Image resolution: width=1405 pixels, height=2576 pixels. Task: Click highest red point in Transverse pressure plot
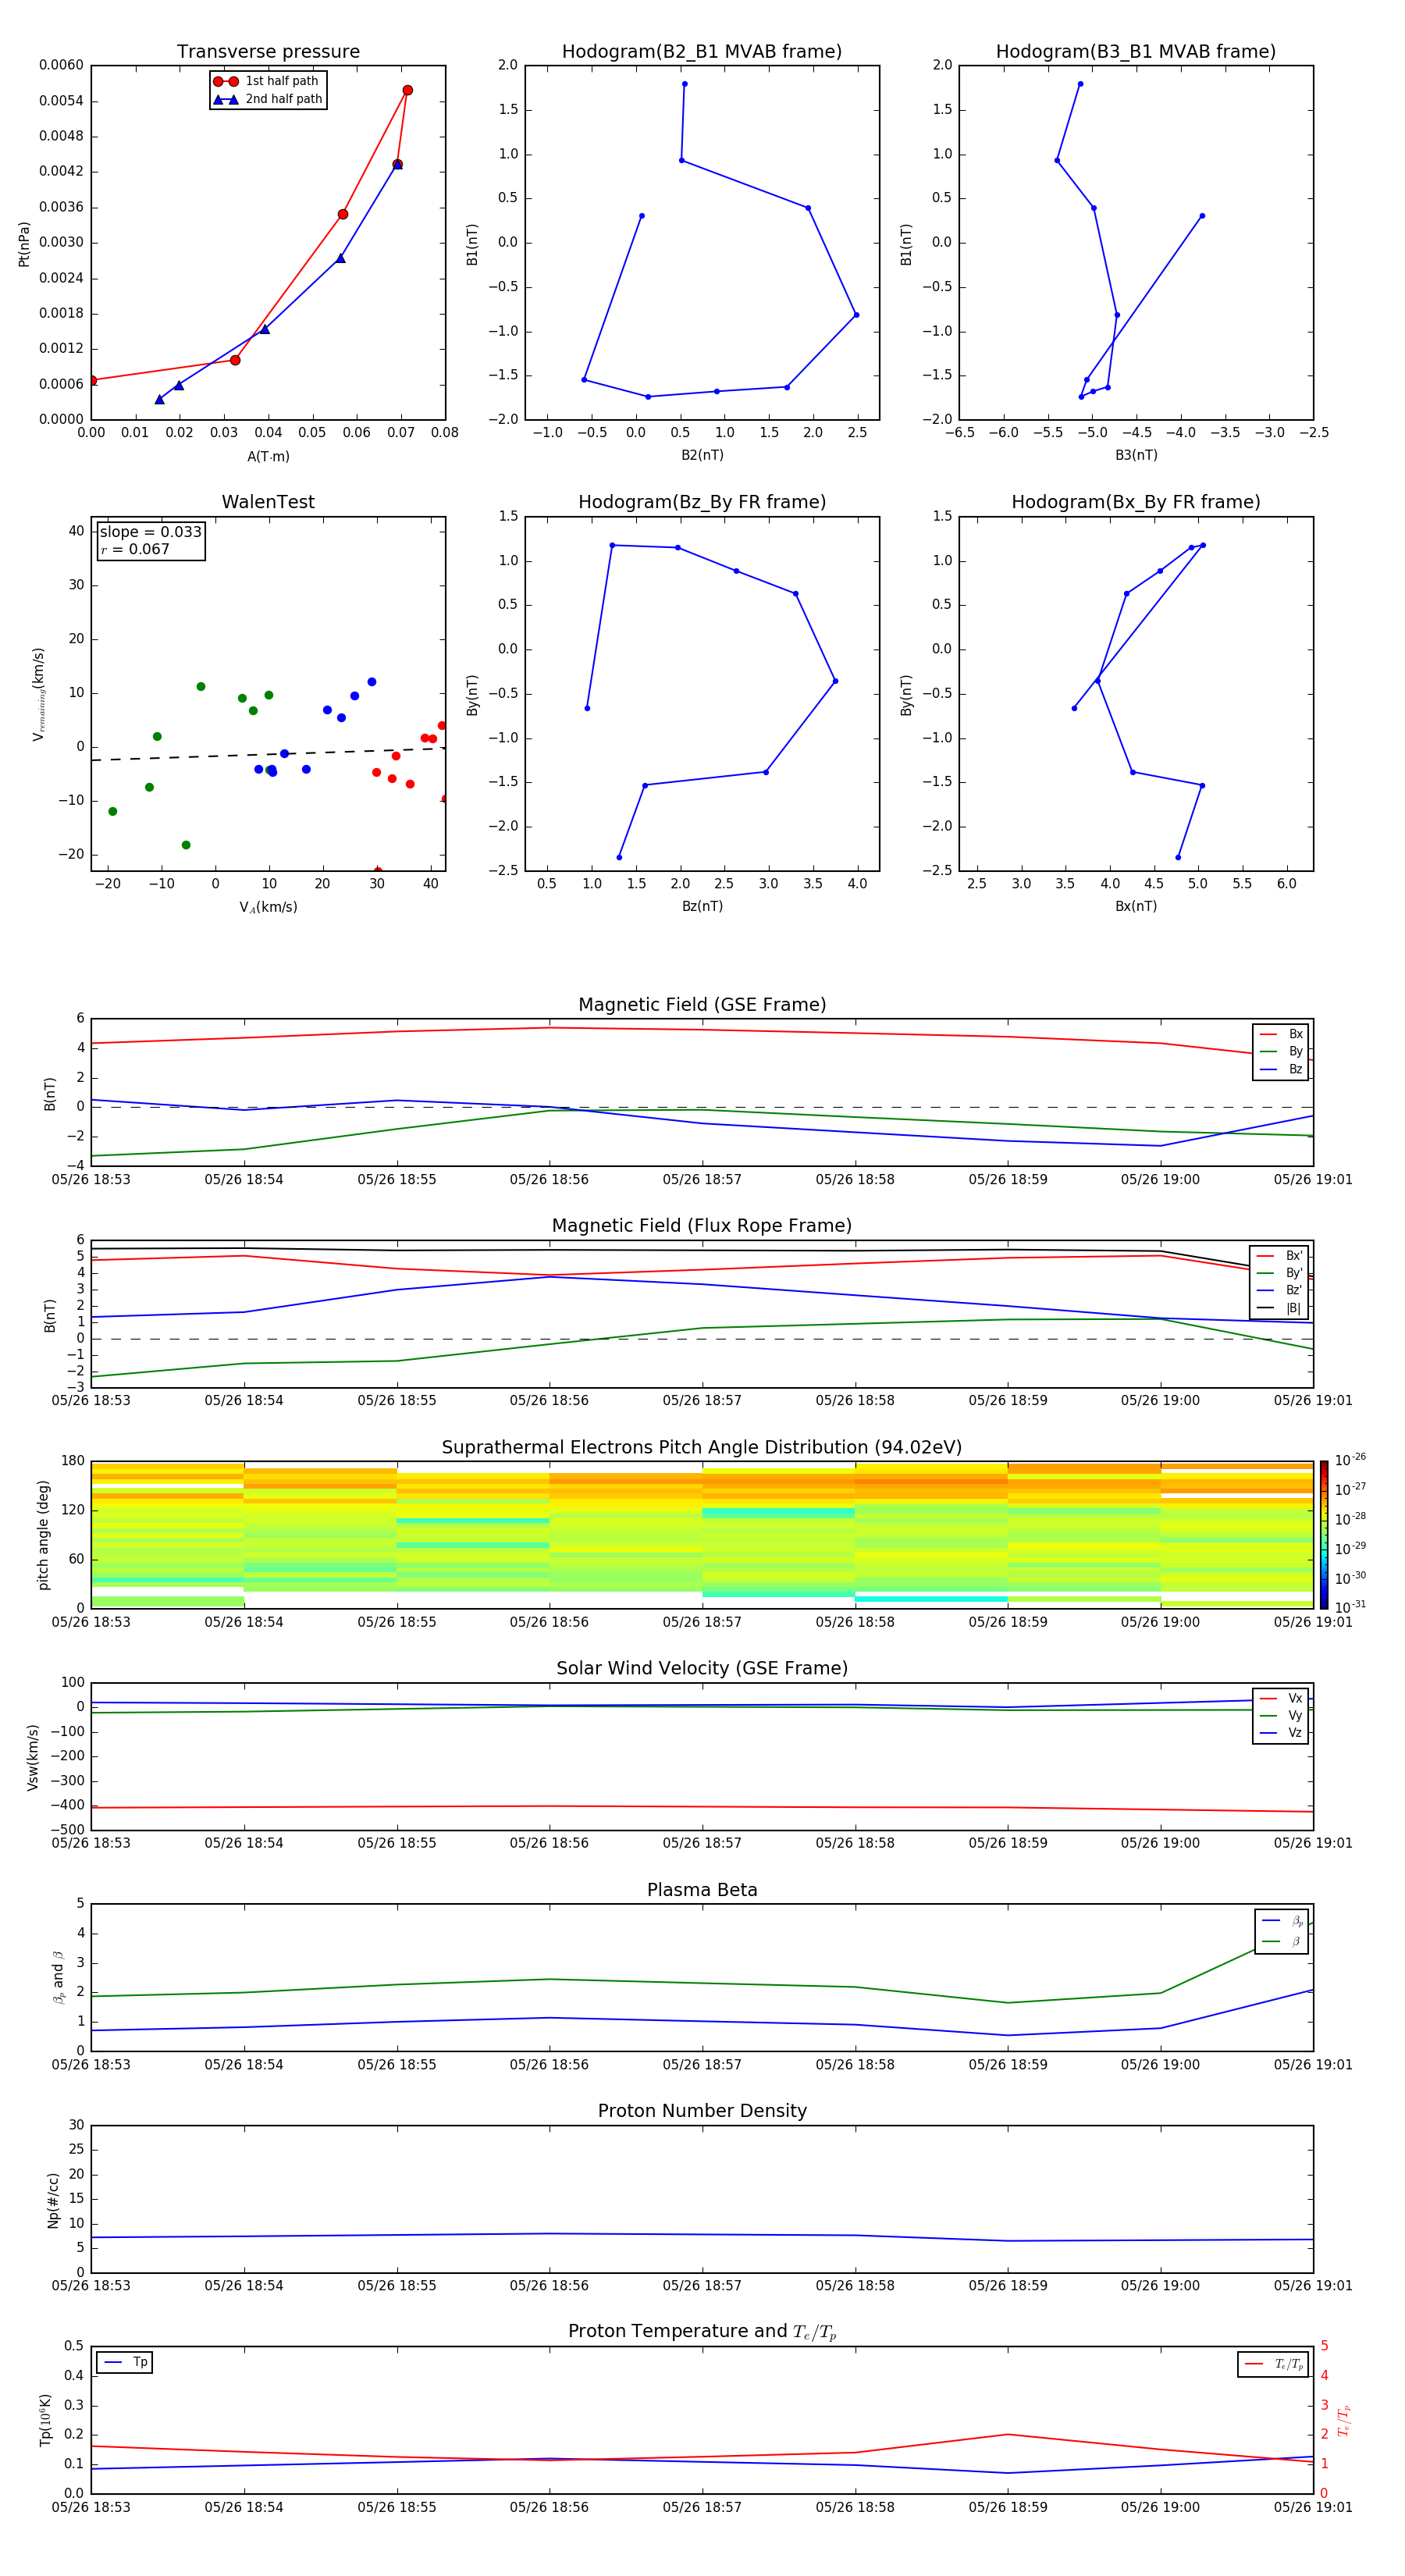click(407, 90)
